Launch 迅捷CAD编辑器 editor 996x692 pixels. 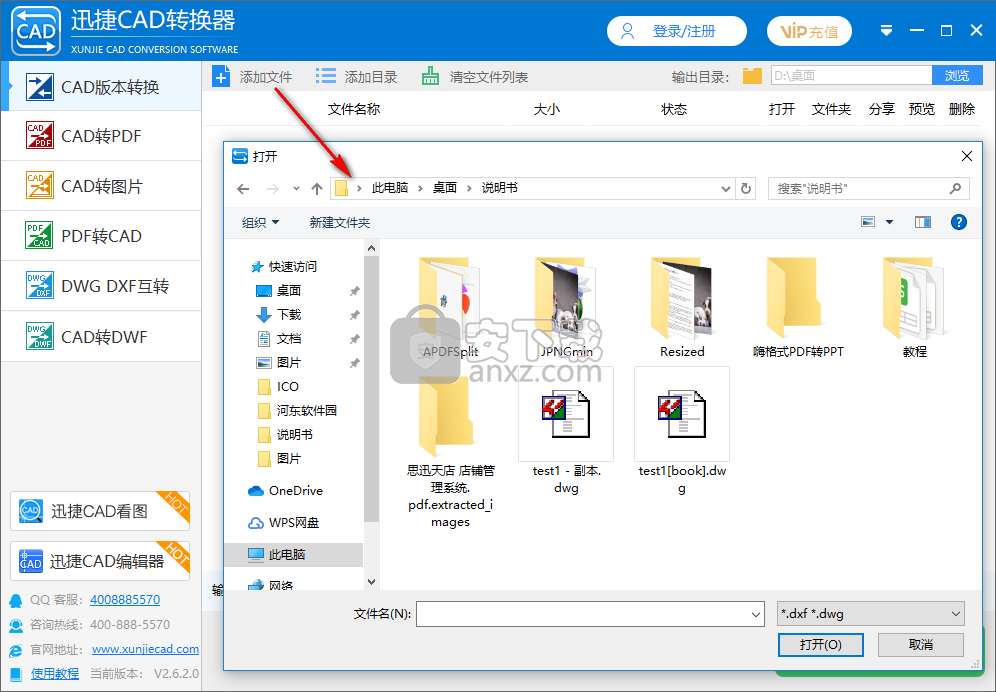click(100, 561)
